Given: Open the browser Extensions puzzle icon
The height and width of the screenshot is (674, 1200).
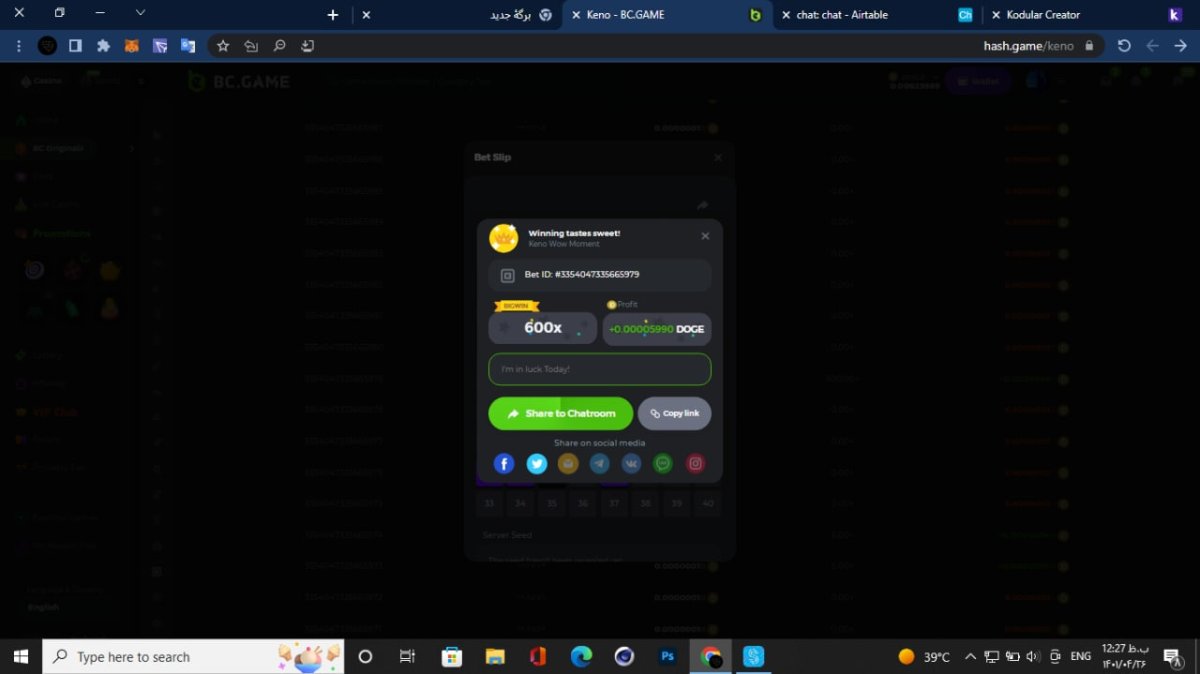Looking at the screenshot, I should [103, 46].
